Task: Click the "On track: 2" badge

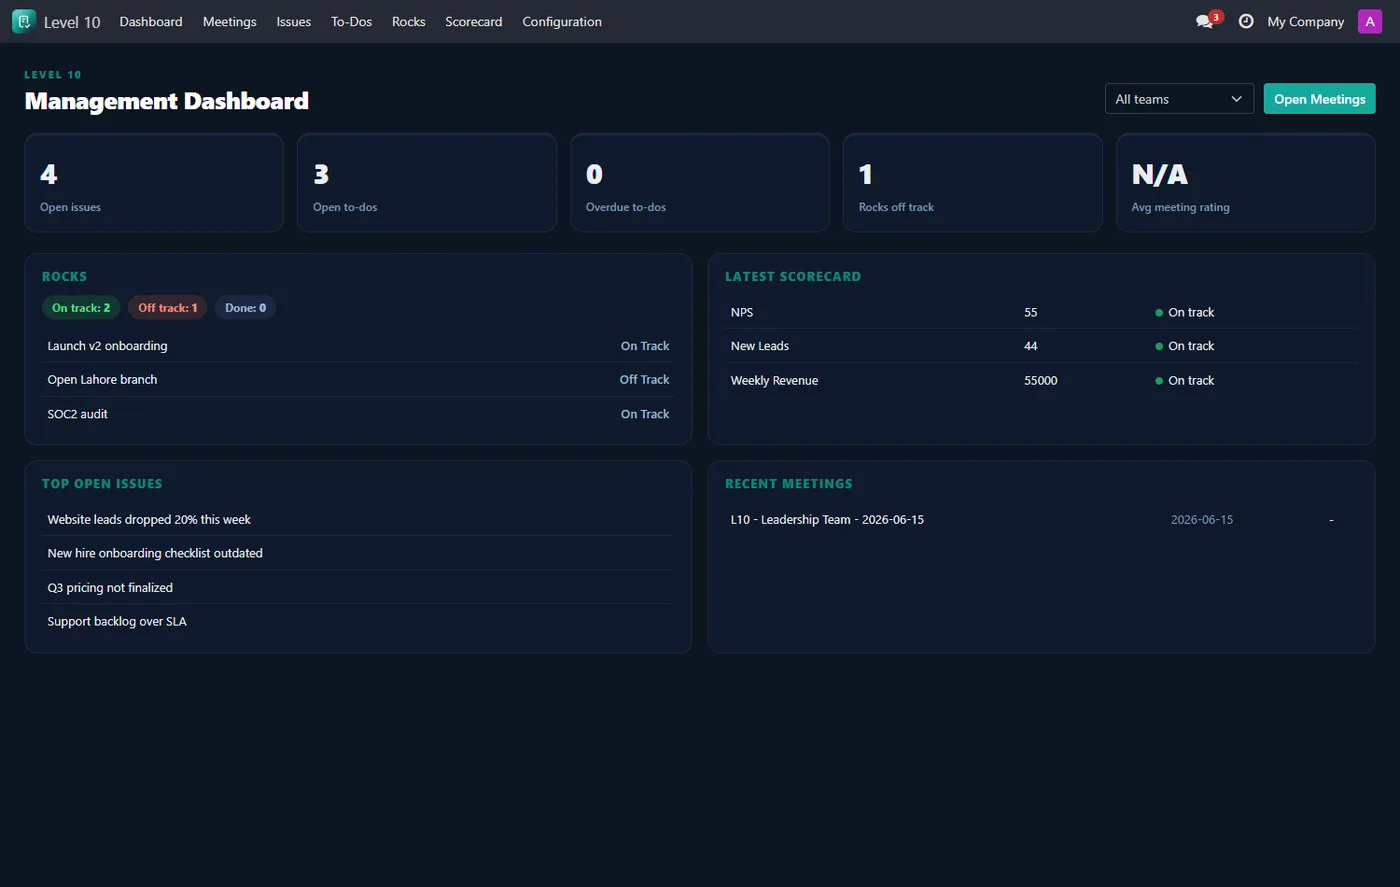Action: [81, 308]
